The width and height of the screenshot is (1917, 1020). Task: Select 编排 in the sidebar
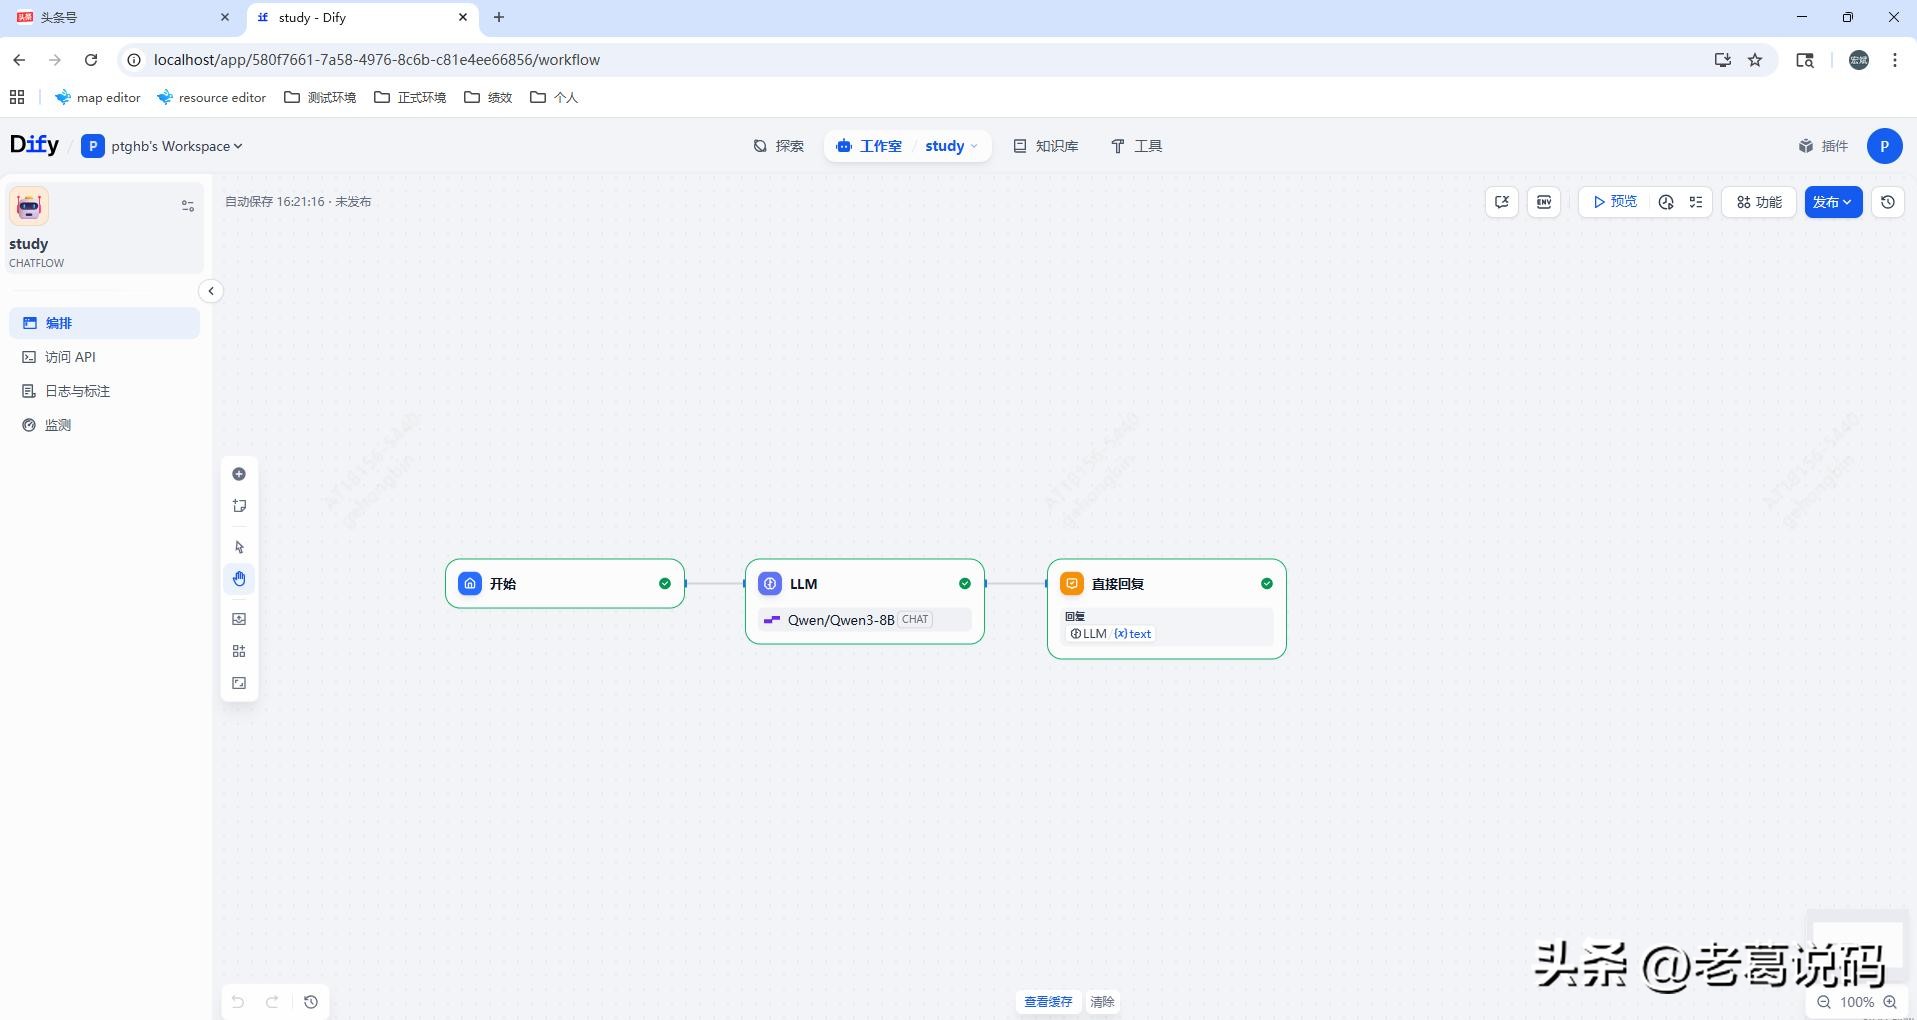tap(105, 323)
